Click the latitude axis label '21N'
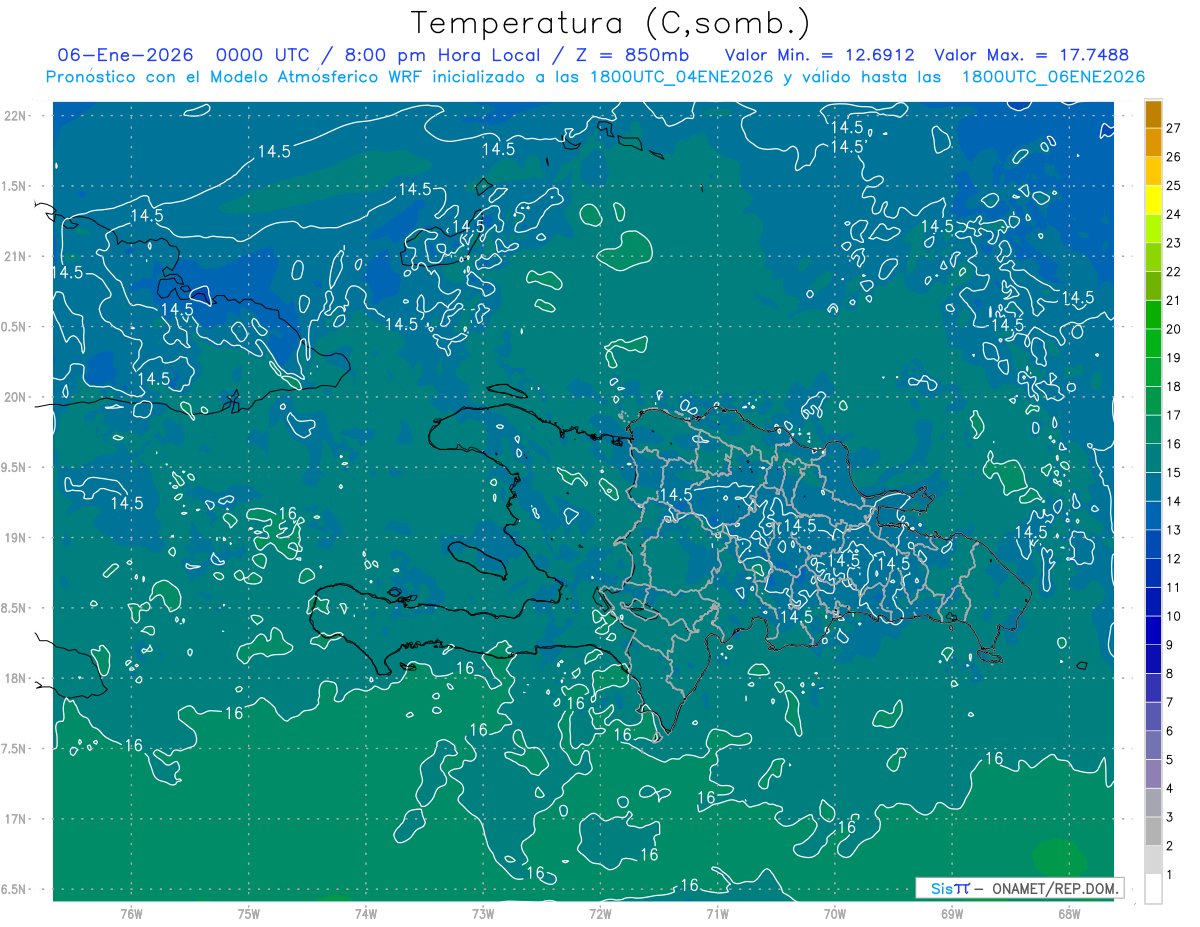Image resolution: width=1200 pixels, height=927 pixels. [x=17, y=256]
